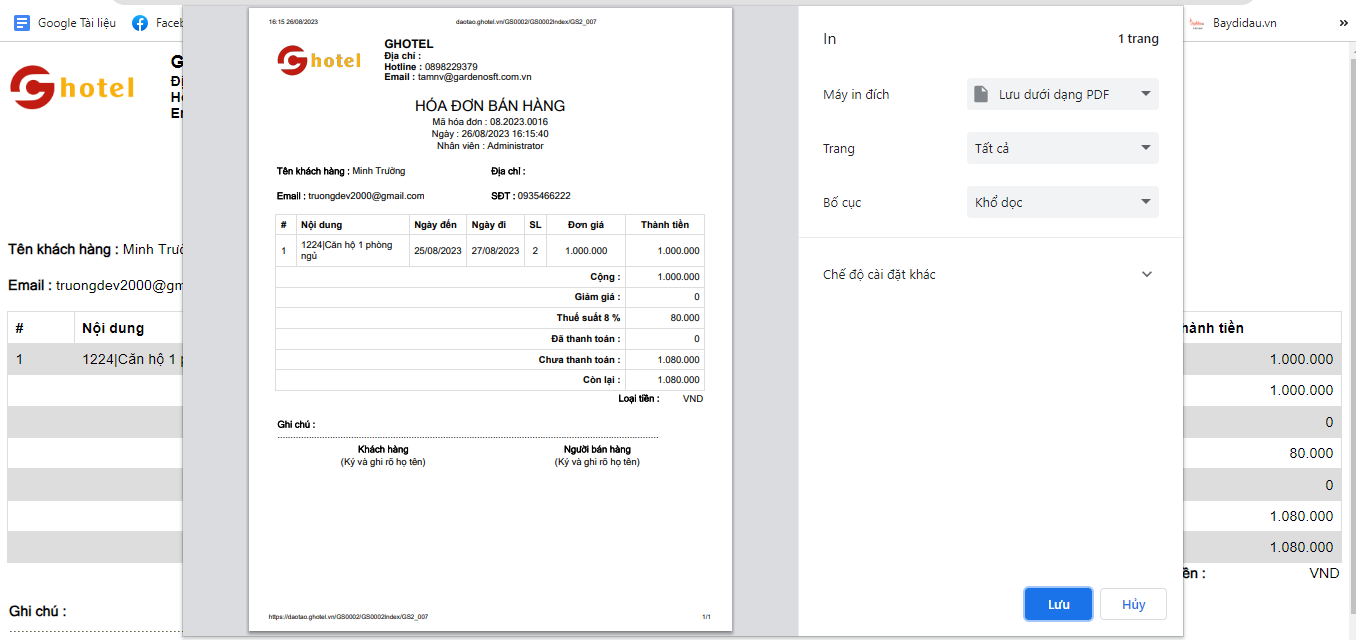1356x640 pixels.
Task: Click the '1/1' page number in preview footer
Action: pos(706,617)
